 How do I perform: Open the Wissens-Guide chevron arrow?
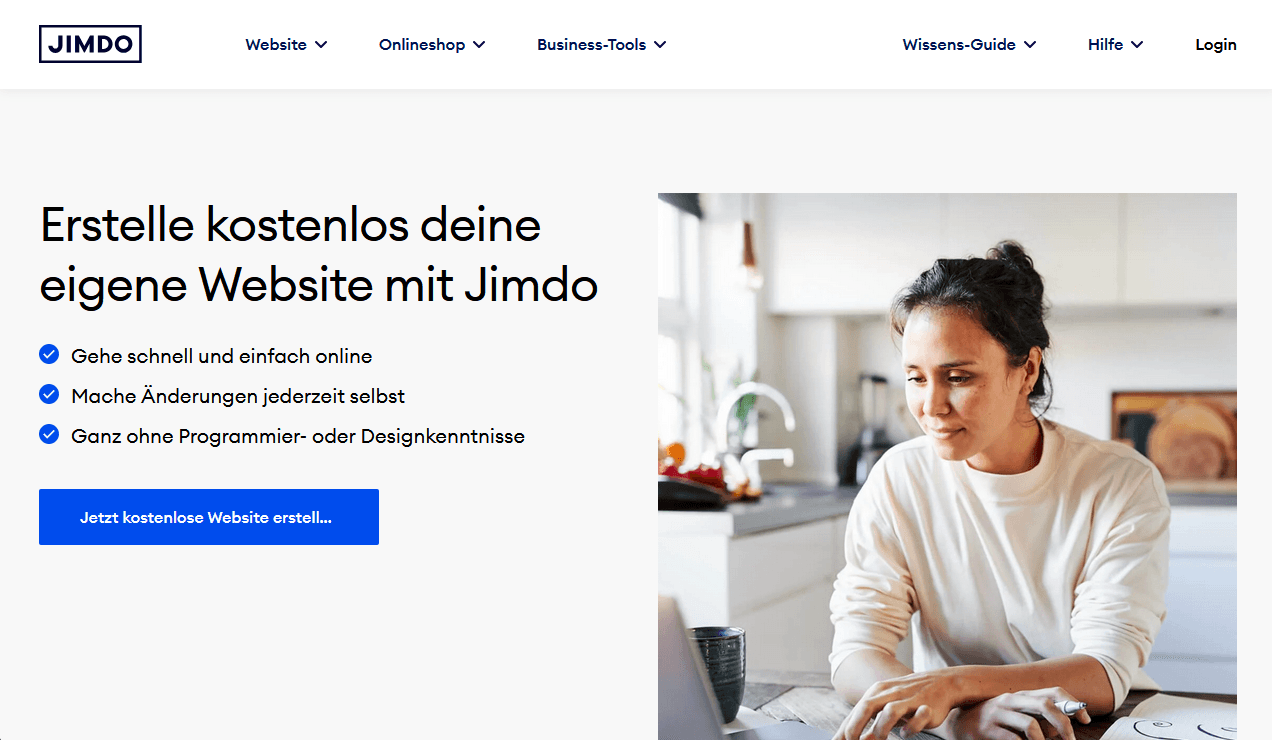coord(1030,45)
